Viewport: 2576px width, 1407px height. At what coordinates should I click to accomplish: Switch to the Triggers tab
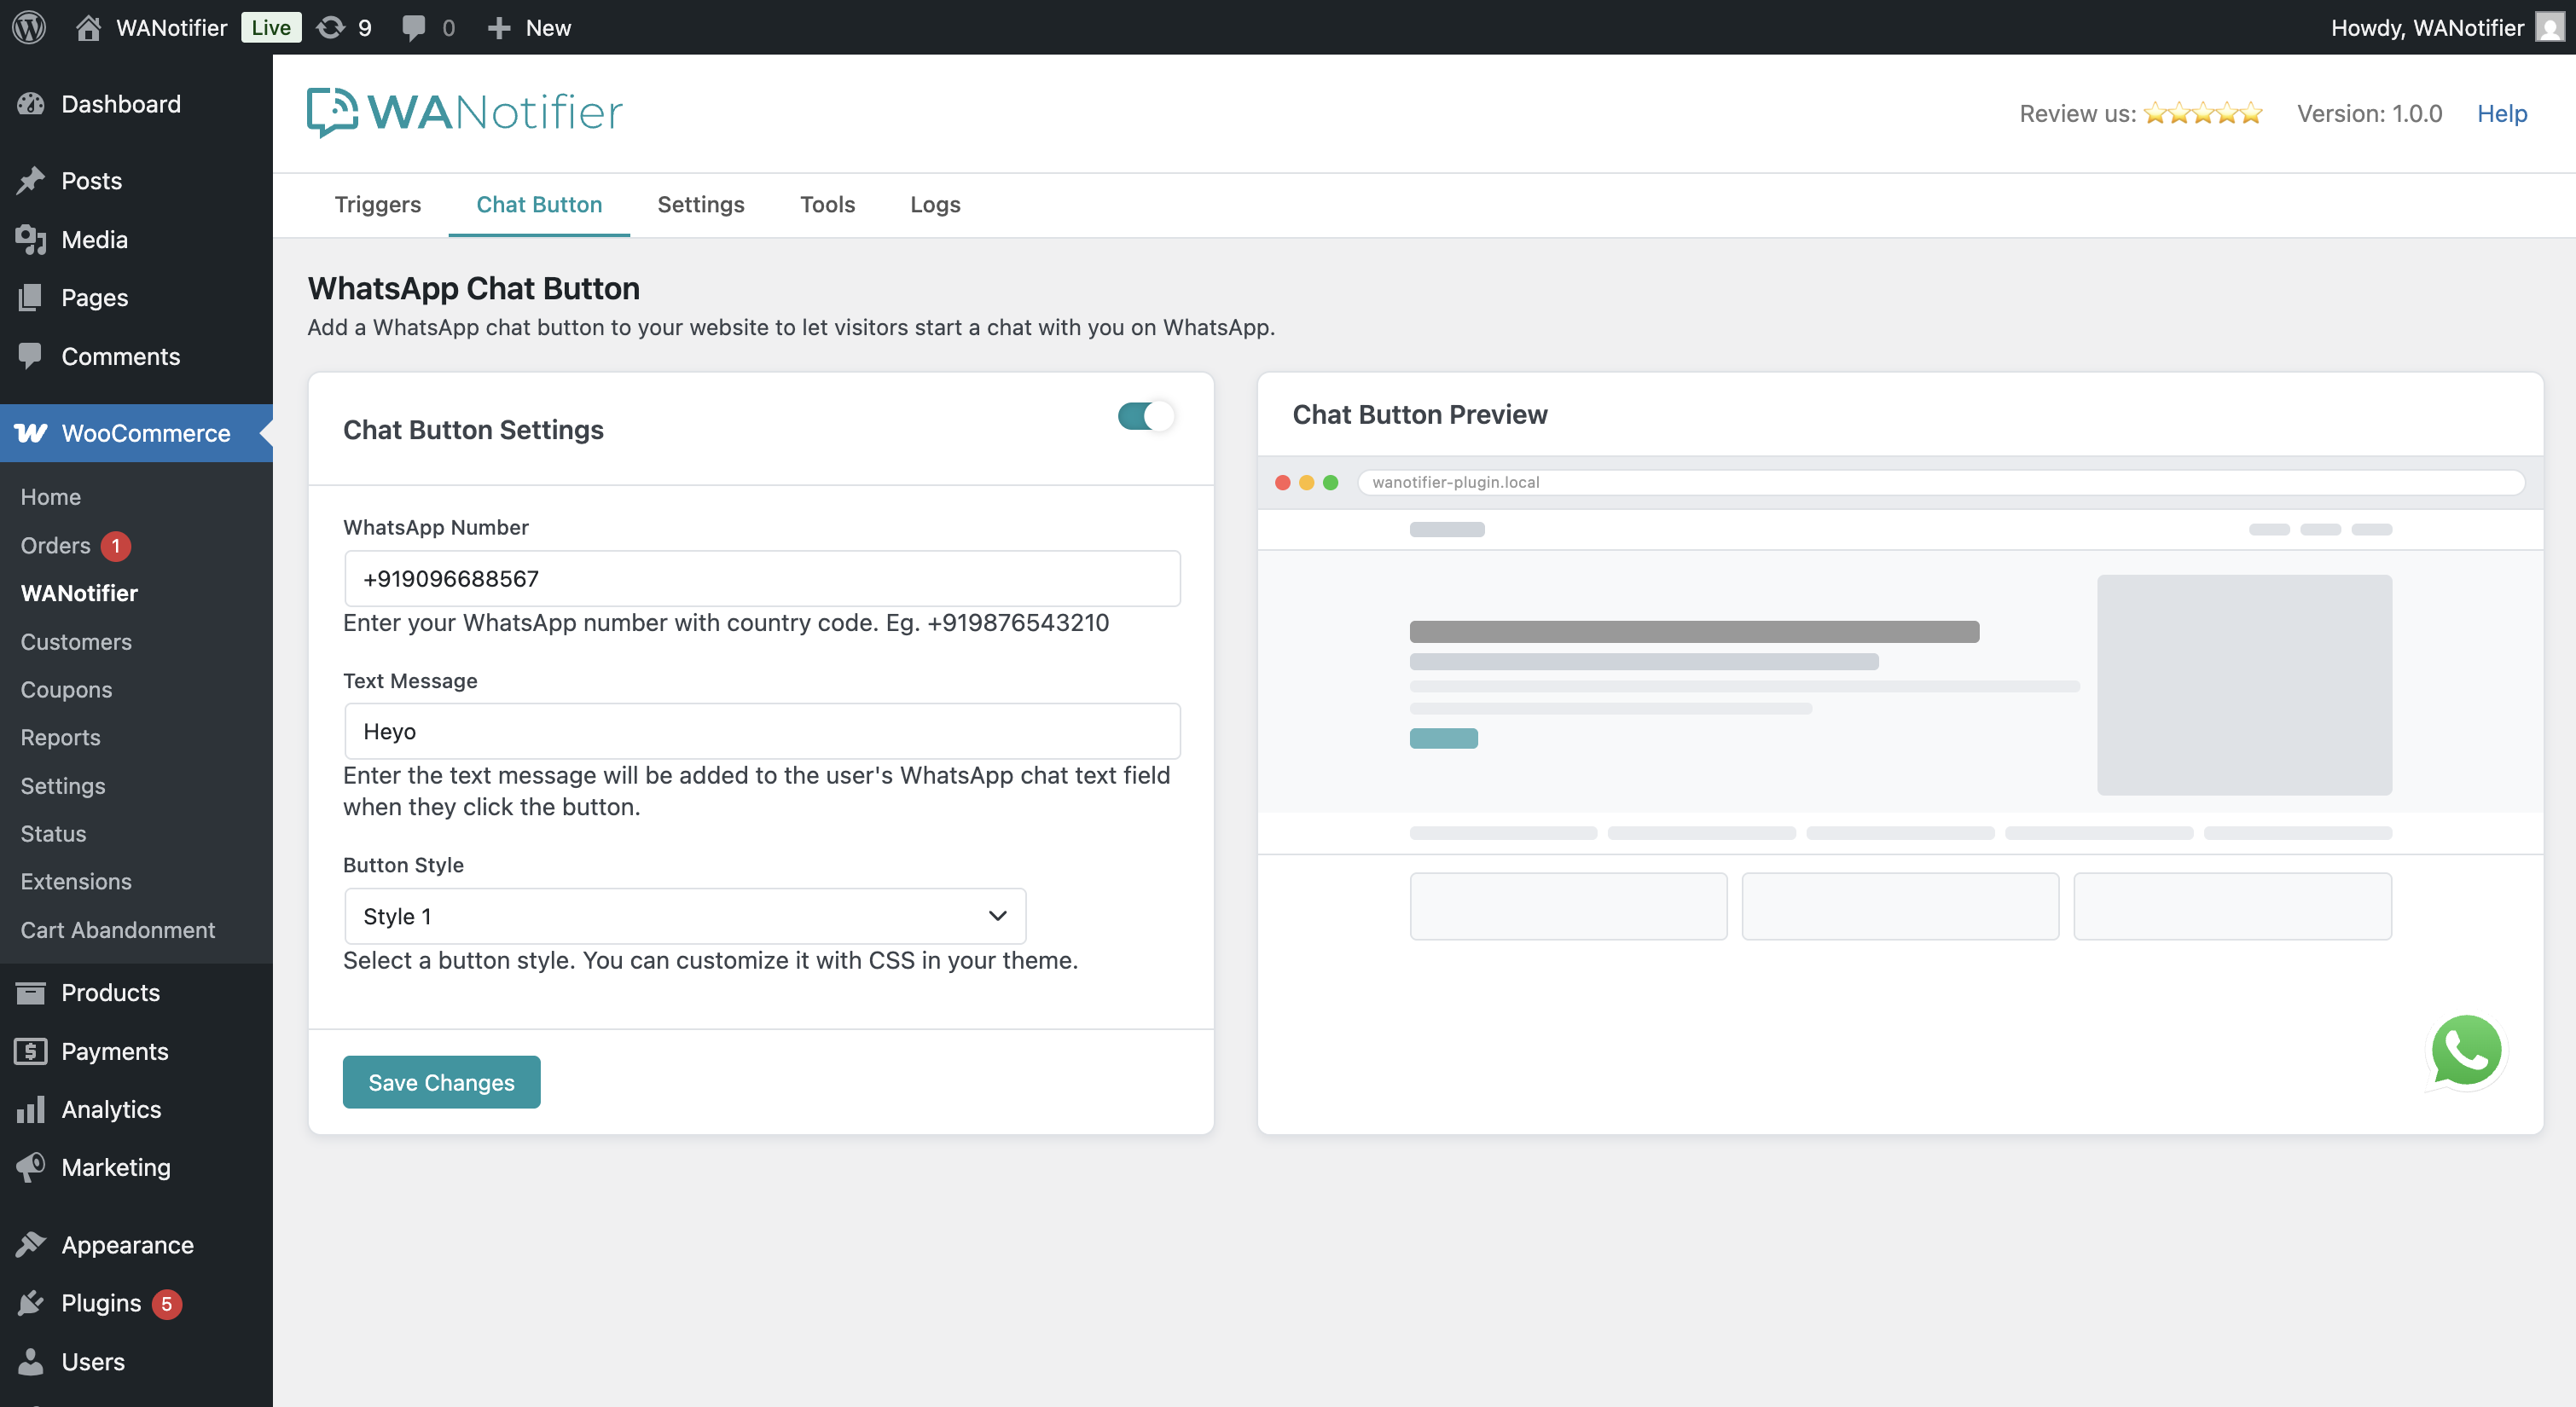pos(377,204)
